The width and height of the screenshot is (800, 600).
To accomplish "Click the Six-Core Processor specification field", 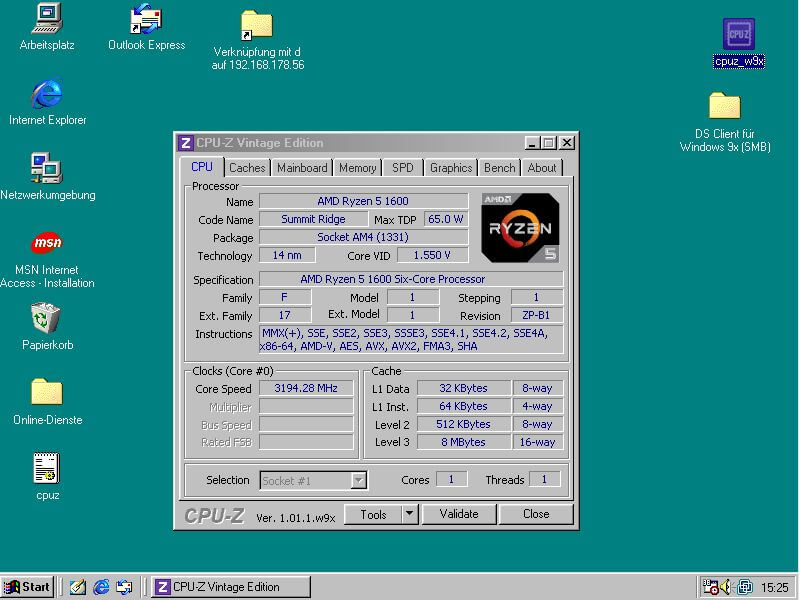I will tap(411, 279).
